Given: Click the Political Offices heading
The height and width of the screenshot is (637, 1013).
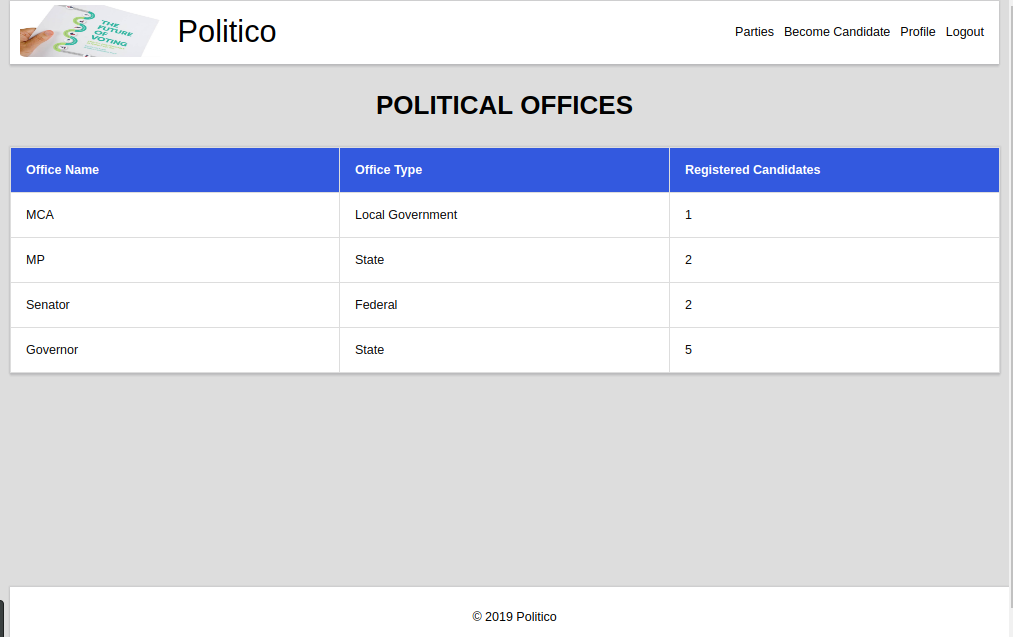Looking at the screenshot, I should coord(505,105).
